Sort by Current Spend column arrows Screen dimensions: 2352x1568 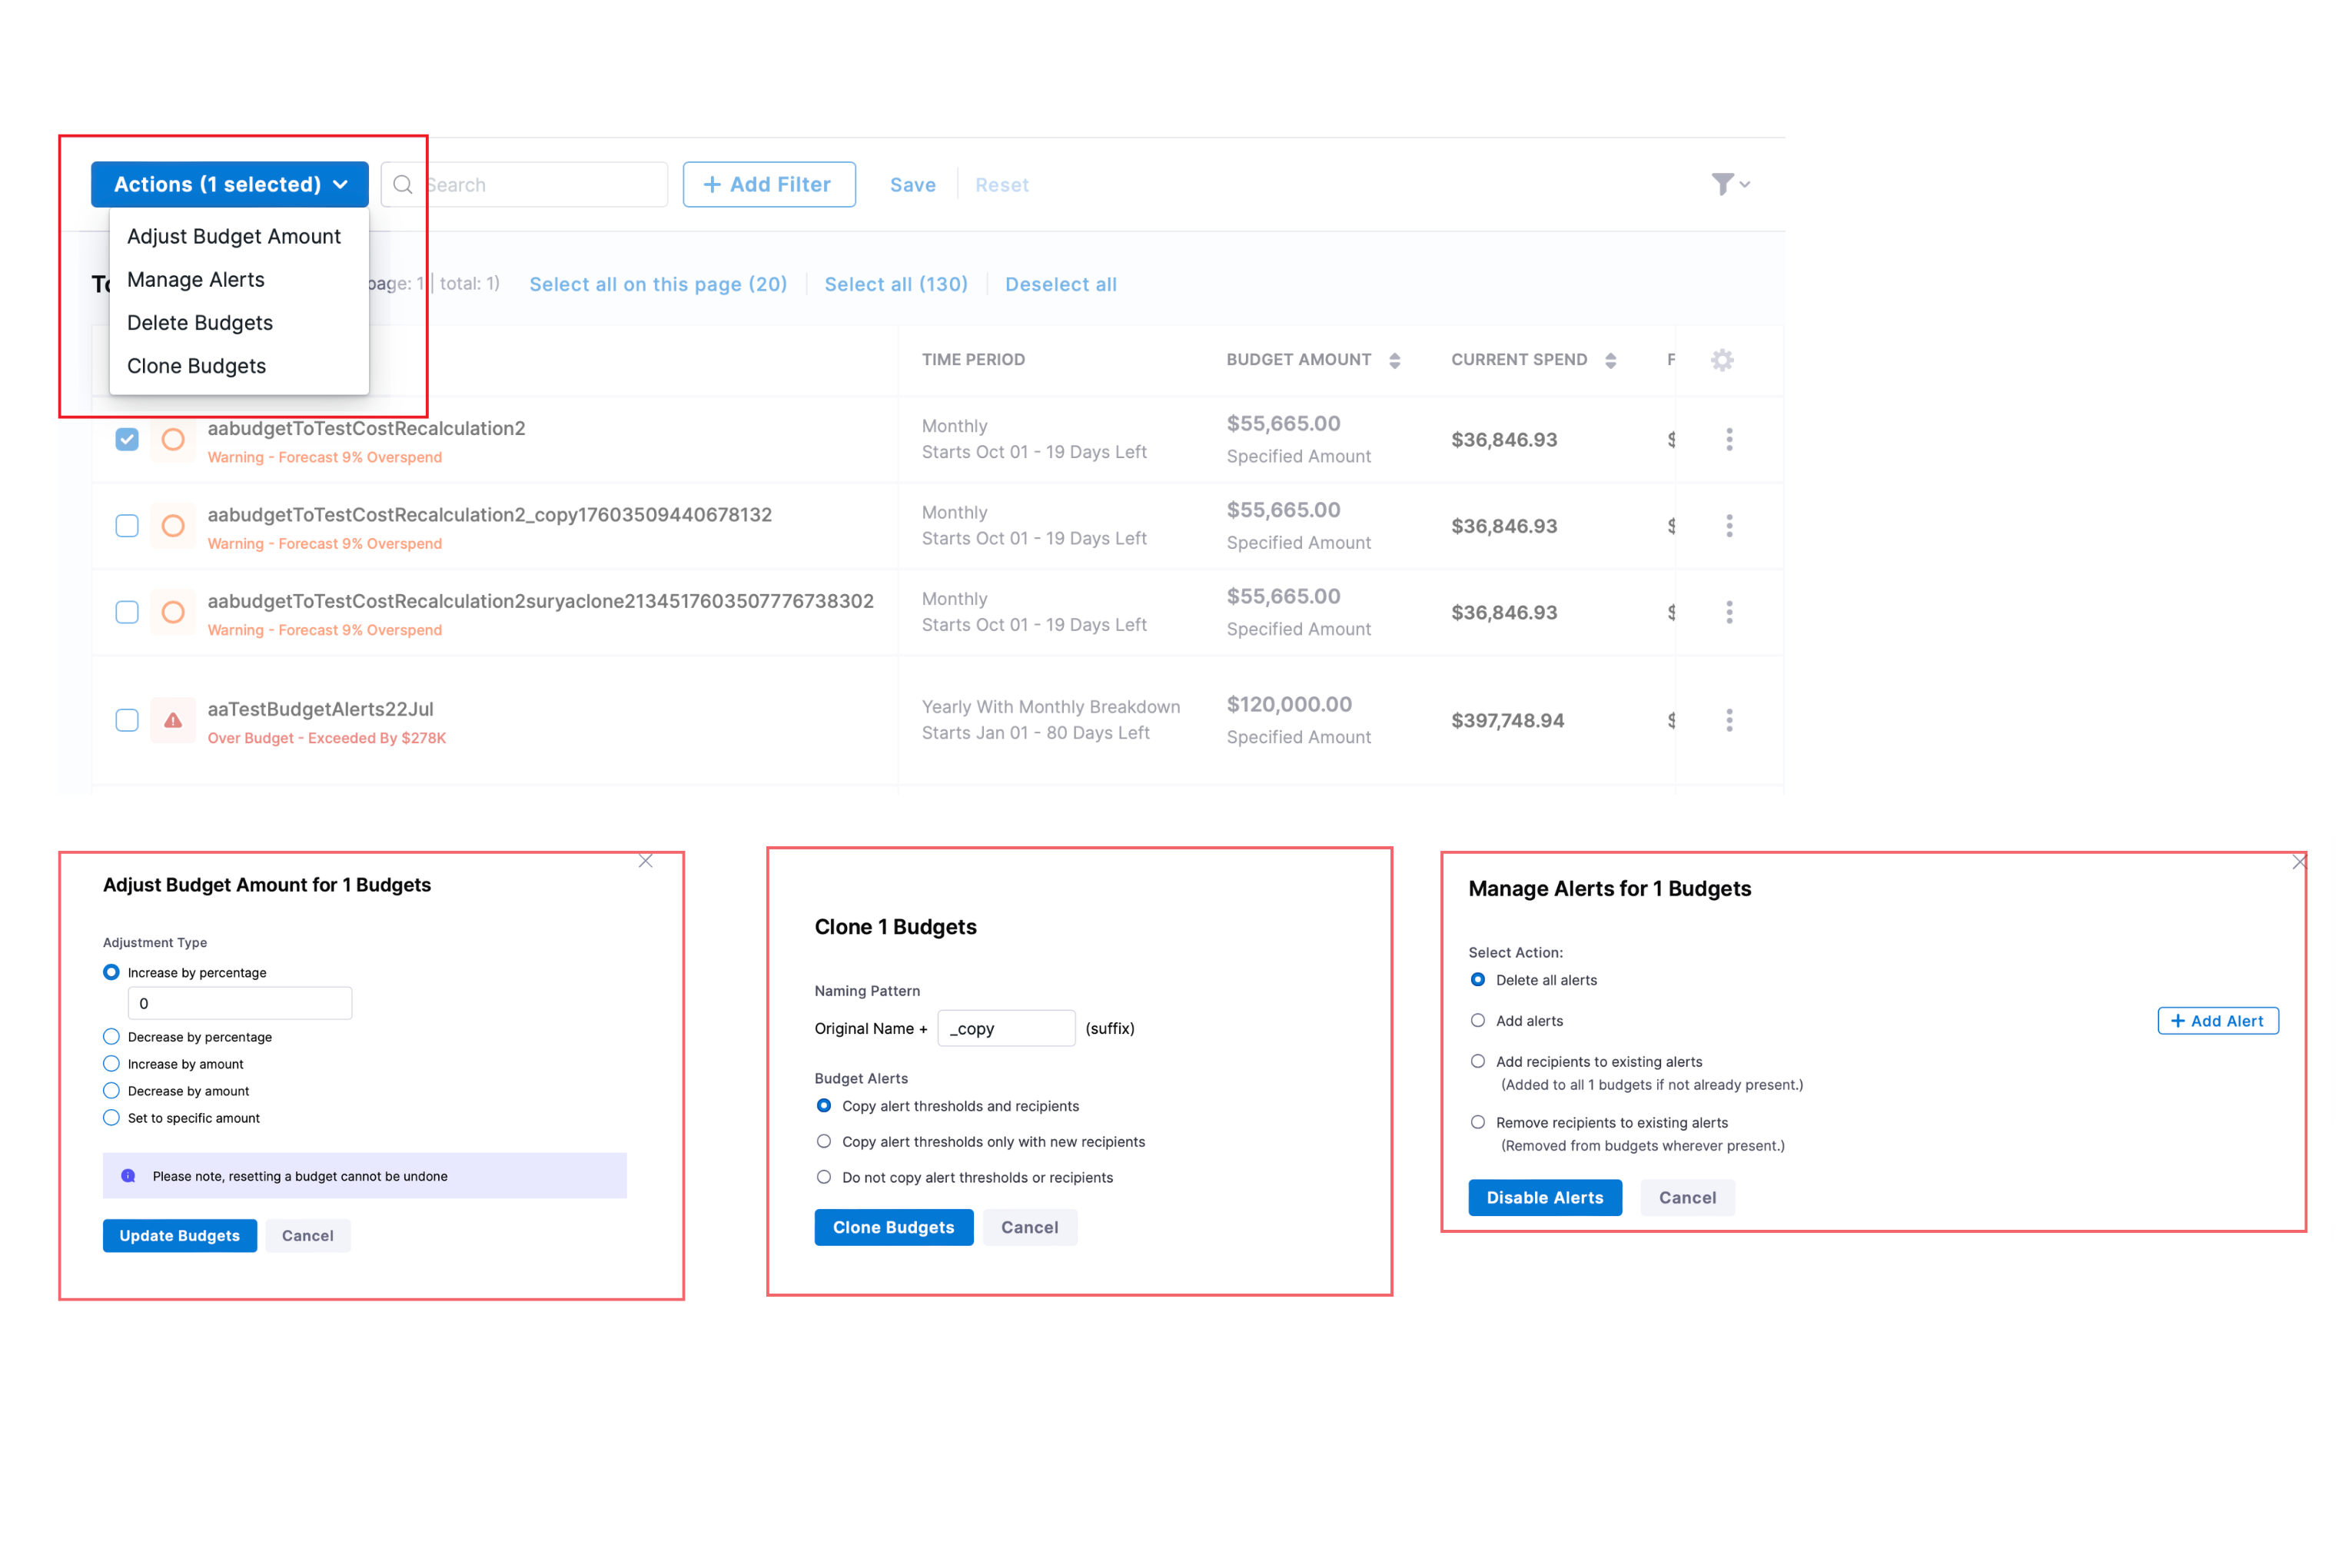click(x=1611, y=360)
